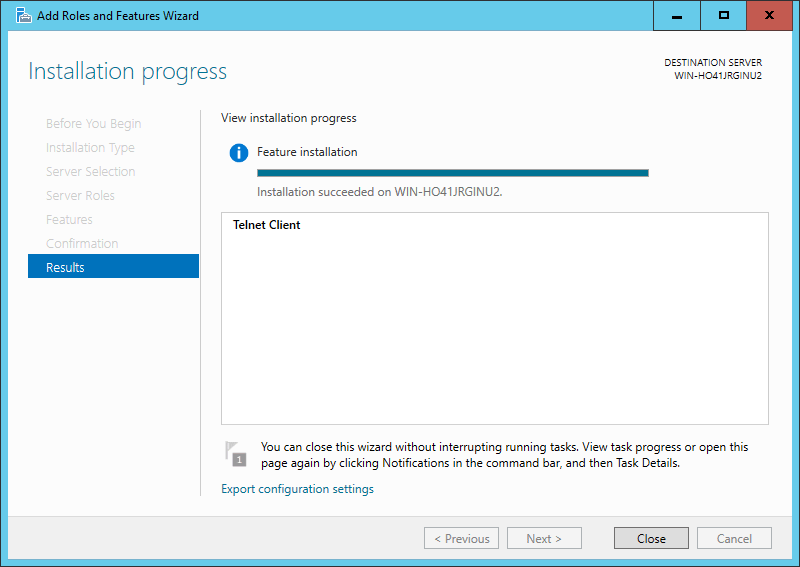Open Export configuration settings link
The image size is (800, 567).
(297, 489)
